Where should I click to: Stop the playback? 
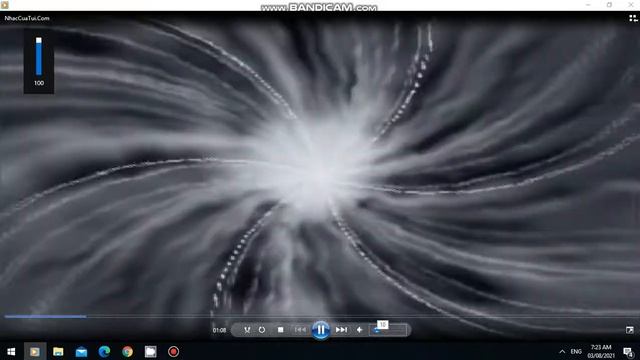pyautogui.click(x=280, y=330)
